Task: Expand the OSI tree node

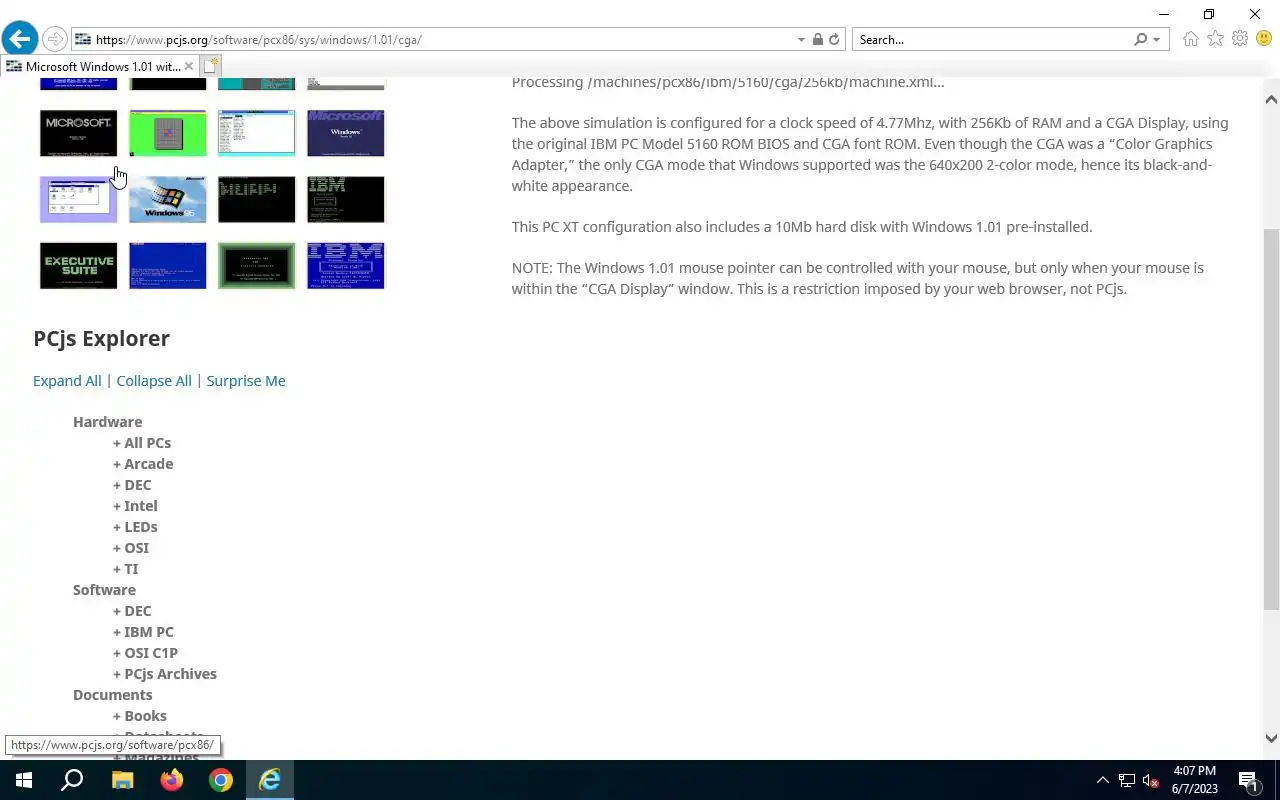Action: 131,547
